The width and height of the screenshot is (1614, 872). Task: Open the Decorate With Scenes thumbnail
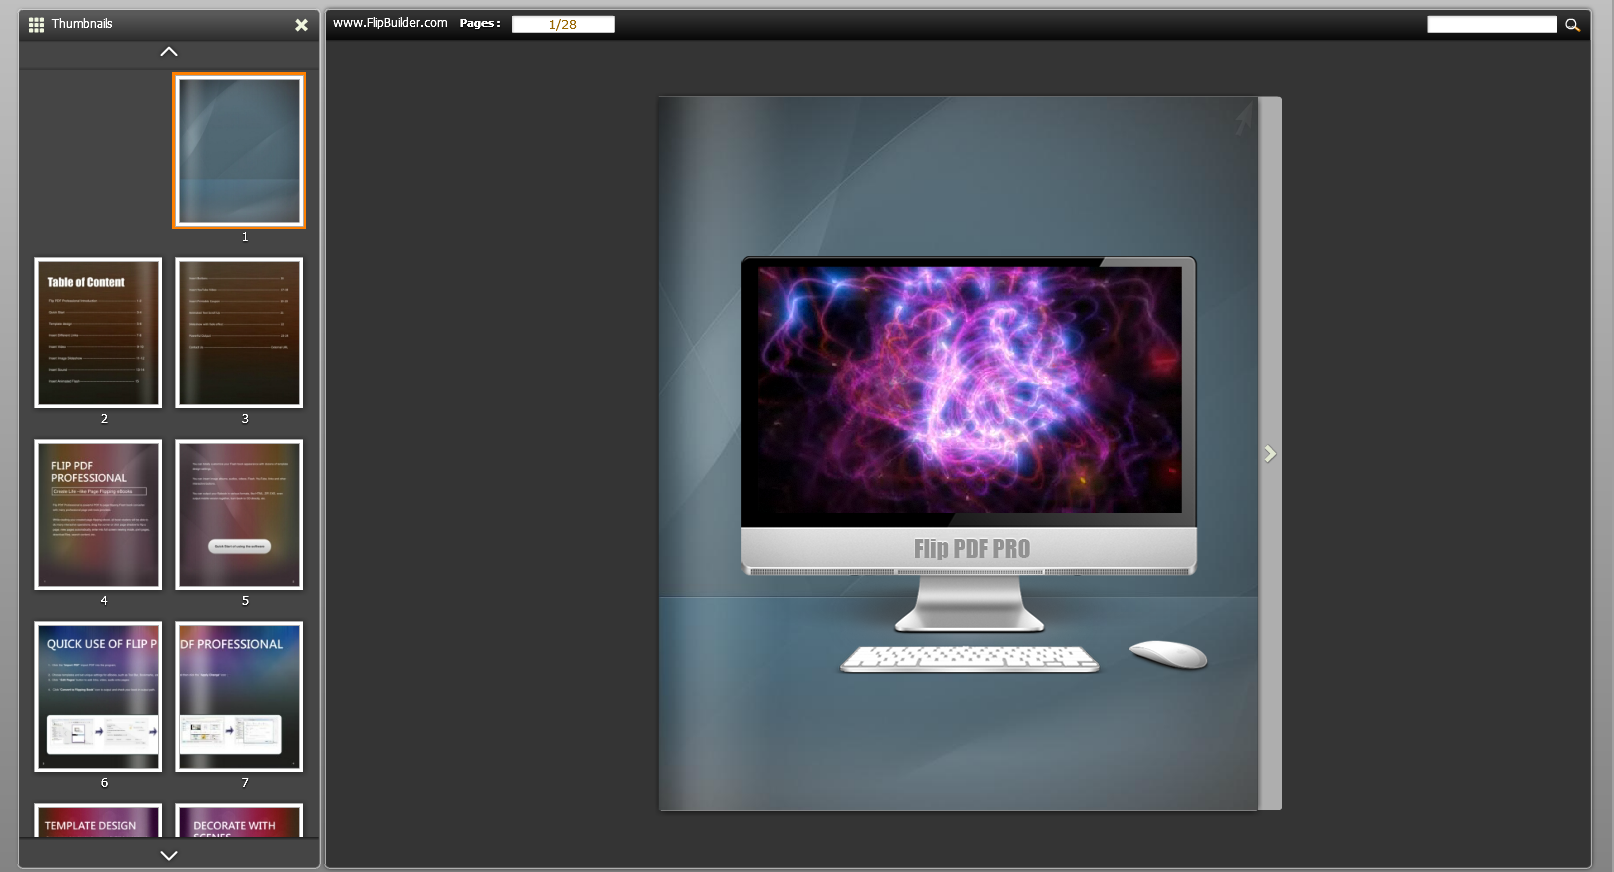239,821
